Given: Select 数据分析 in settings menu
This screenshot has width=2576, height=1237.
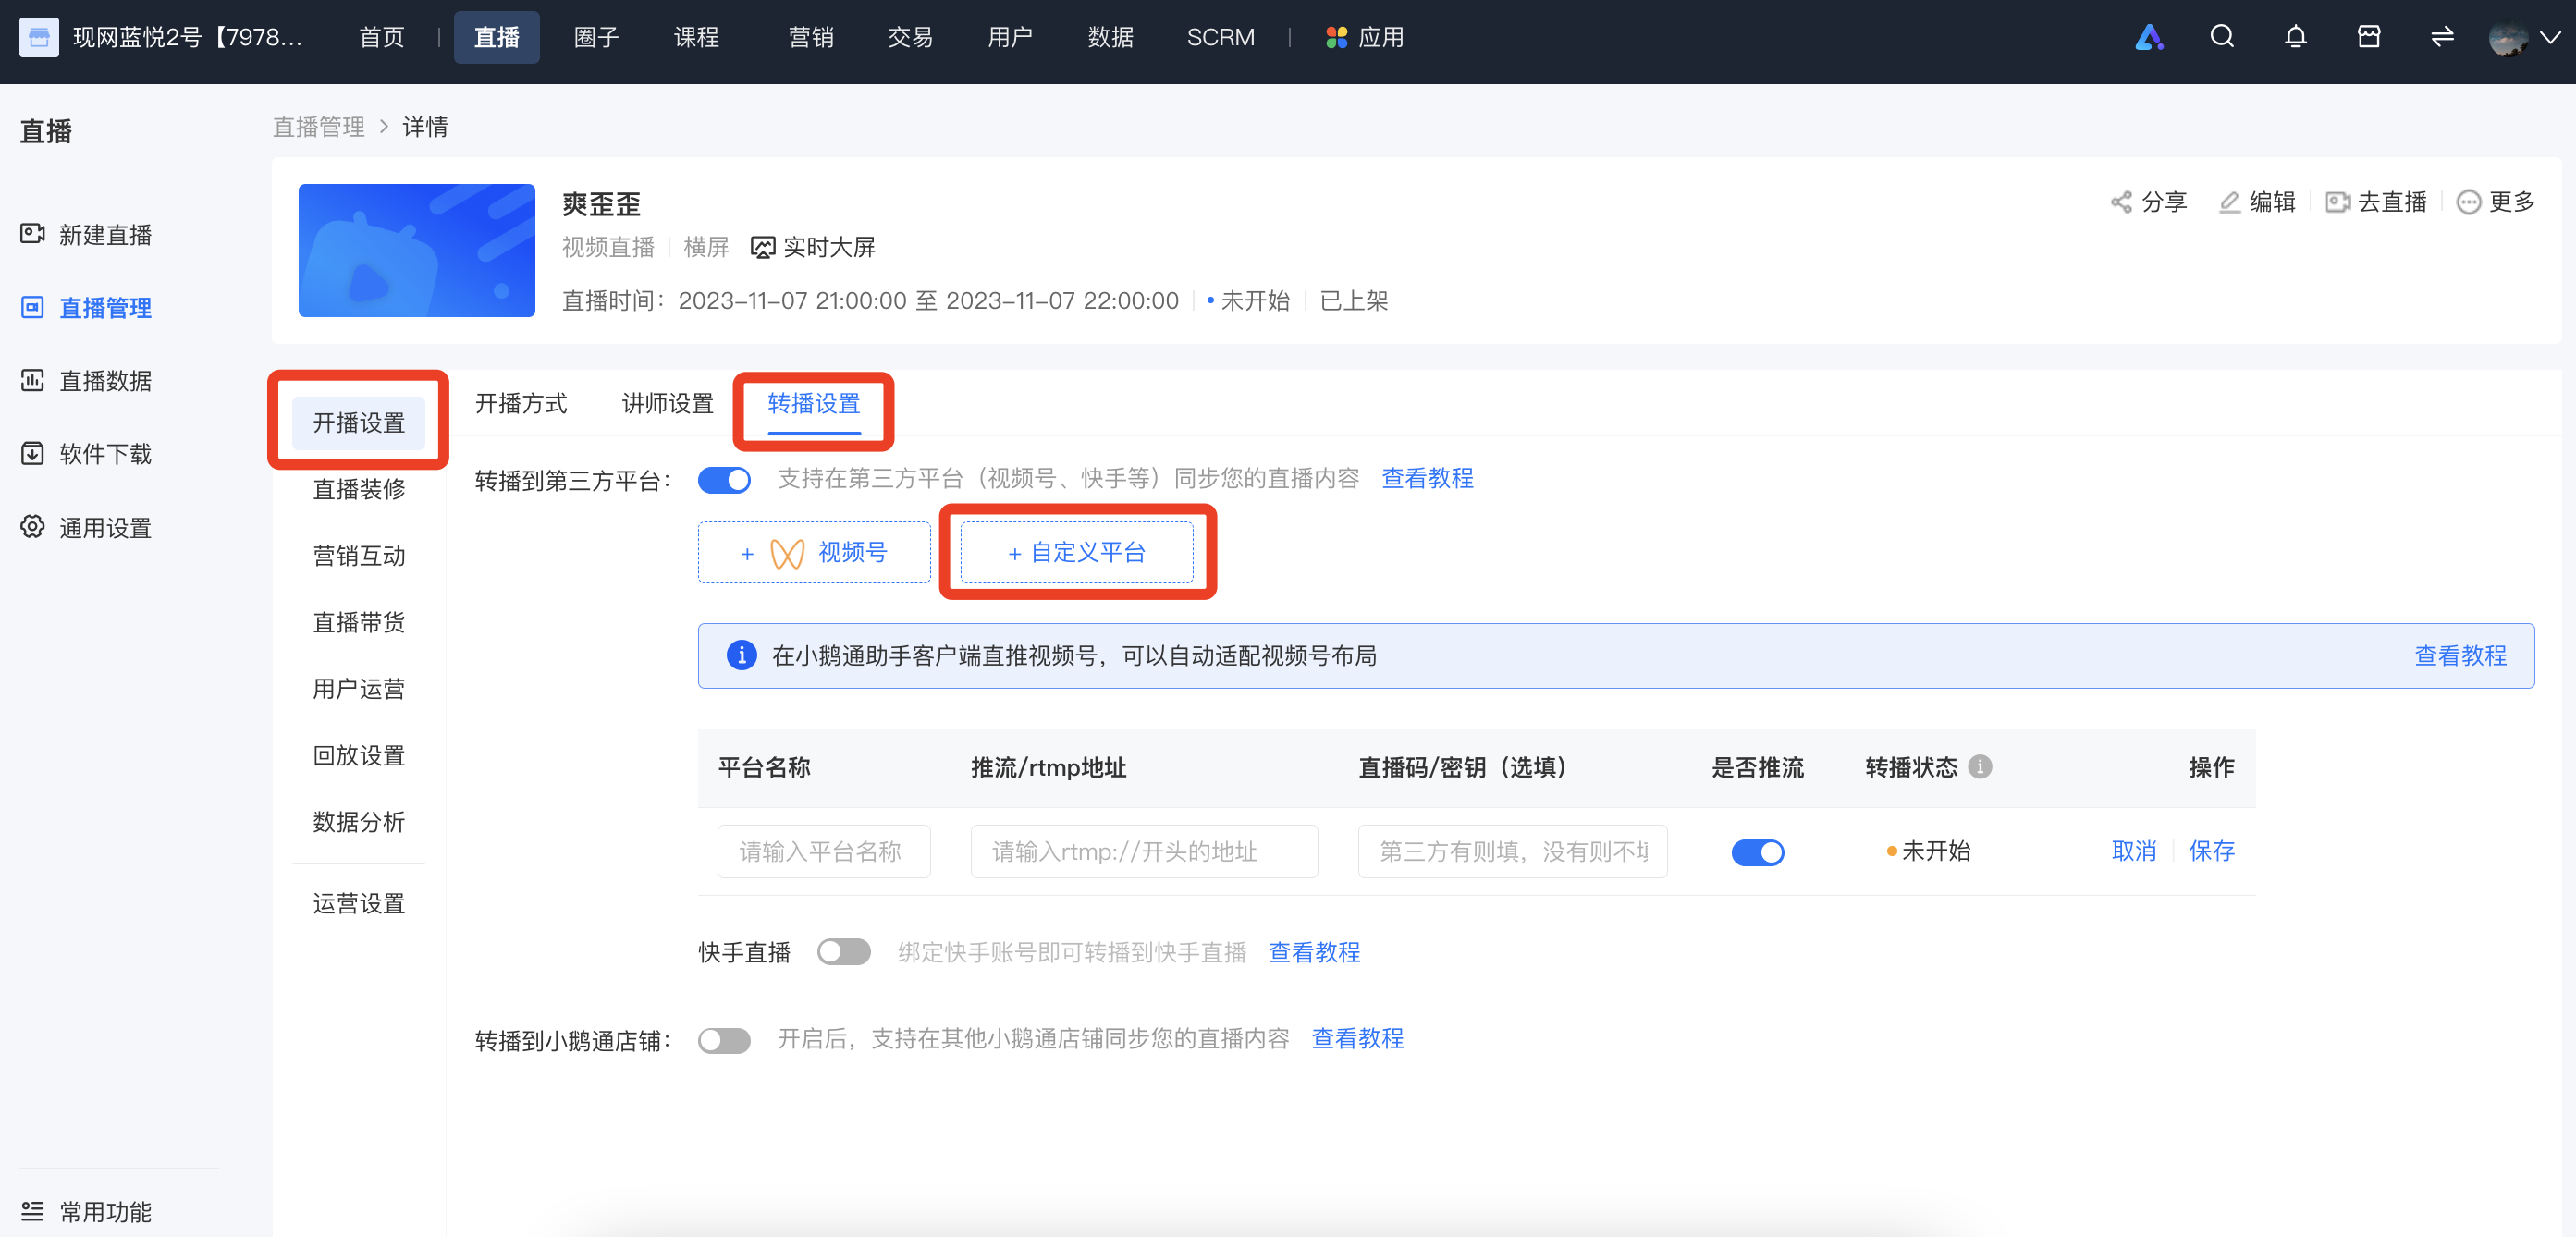Looking at the screenshot, I should click(359, 821).
